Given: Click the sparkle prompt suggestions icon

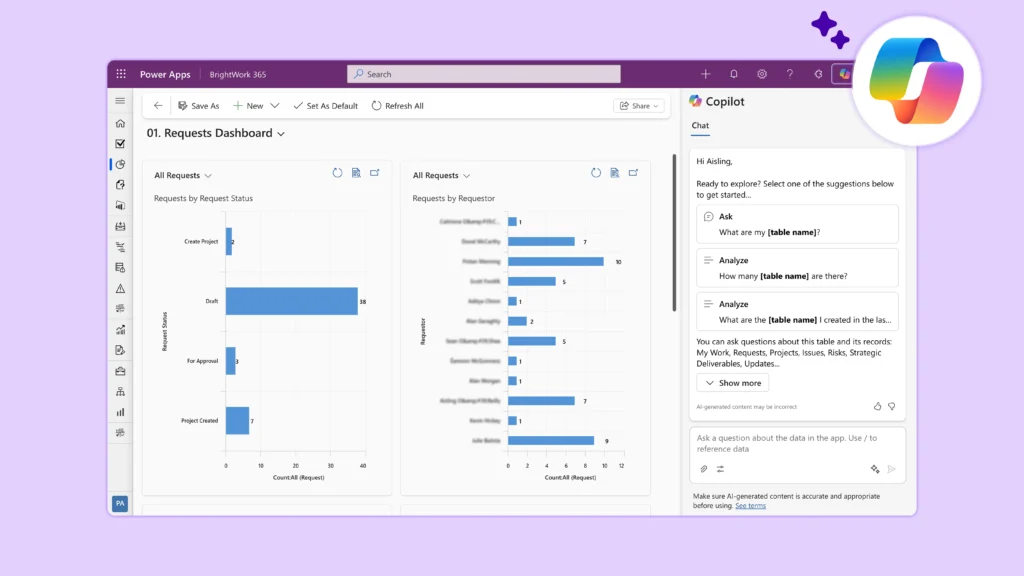Looking at the screenshot, I should (875, 469).
